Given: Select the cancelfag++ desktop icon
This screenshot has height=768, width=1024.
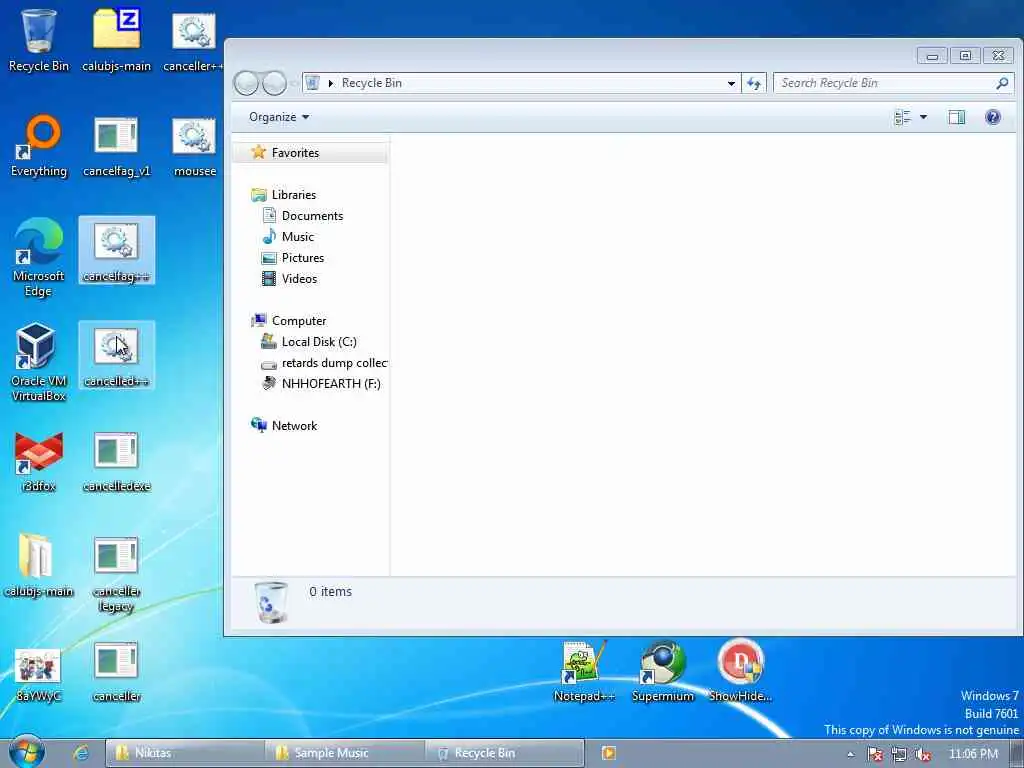Looking at the screenshot, I should coord(116,251).
